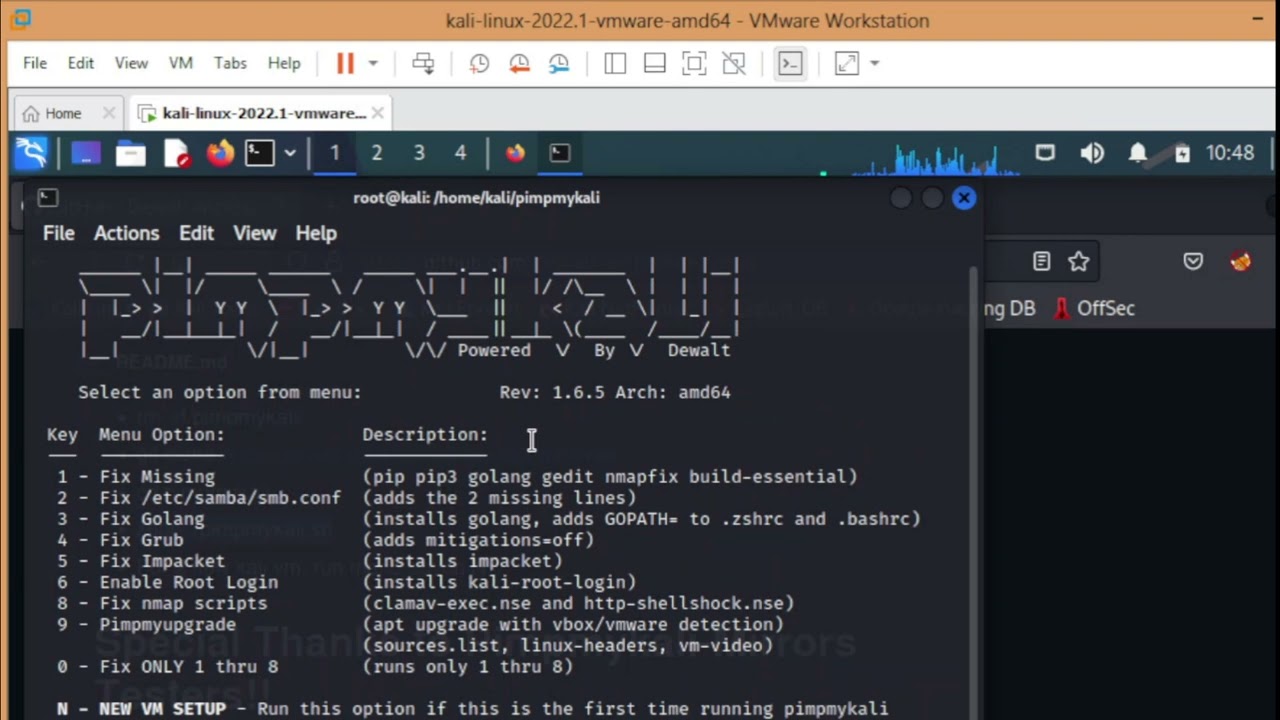Open the terminal View menu
1280x720 pixels.
coord(255,233)
